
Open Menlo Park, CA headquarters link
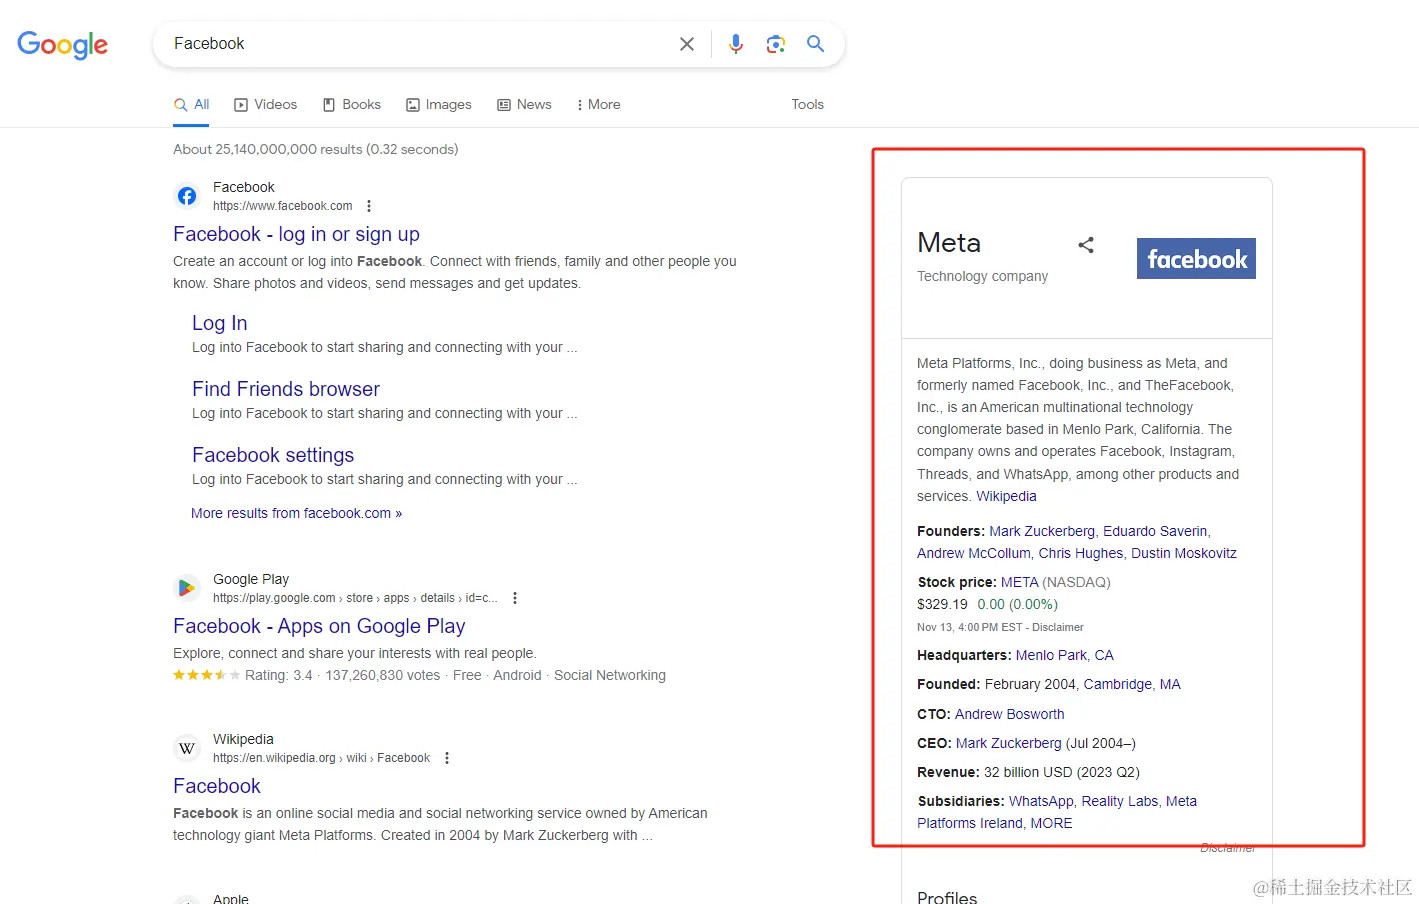(x=1064, y=655)
